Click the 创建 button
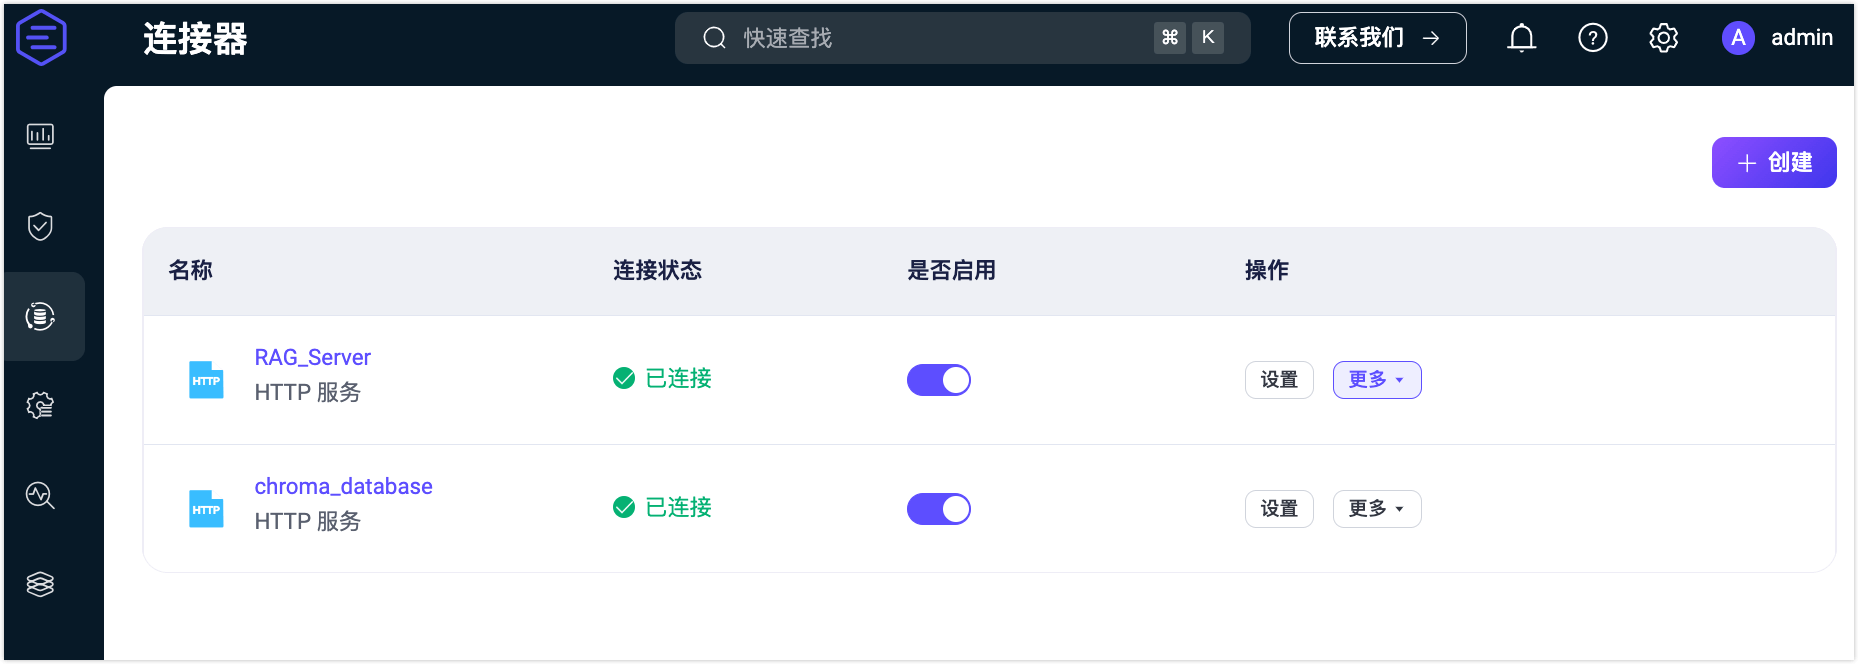The width and height of the screenshot is (1858, 664). [1773, 163]
